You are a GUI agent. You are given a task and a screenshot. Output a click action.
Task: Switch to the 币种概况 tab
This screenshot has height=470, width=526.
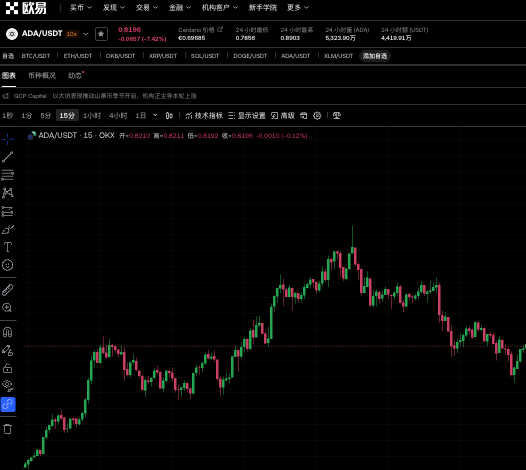tap(42, 75)
